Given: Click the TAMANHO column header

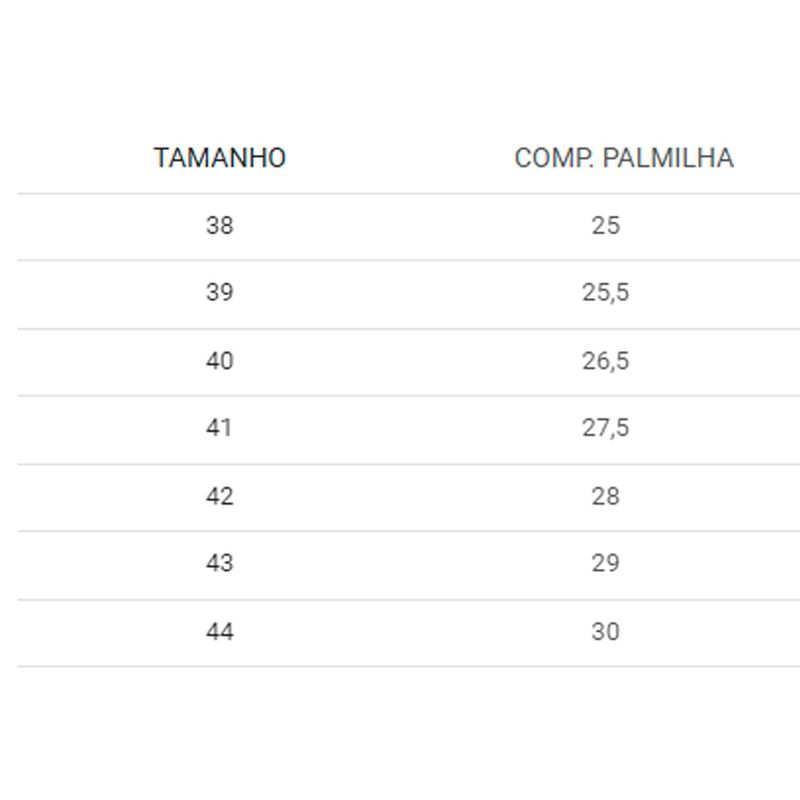Looking at the screenshot, I should [220, 158].
